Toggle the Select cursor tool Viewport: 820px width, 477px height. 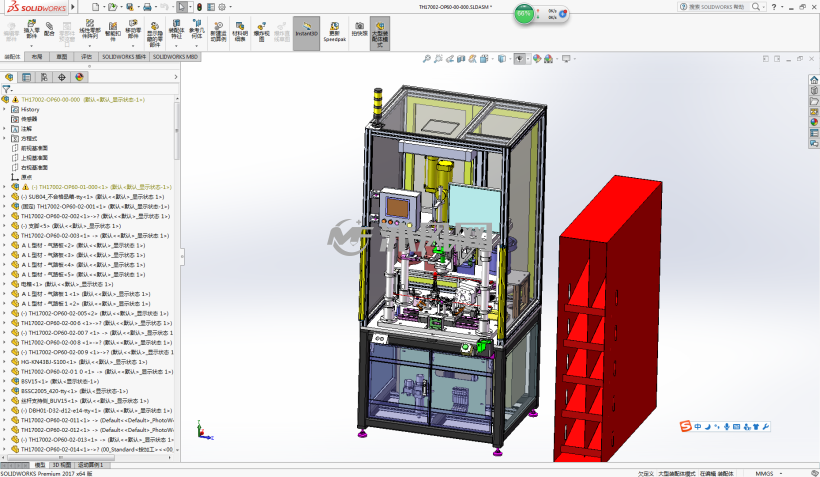coord(181,7)
